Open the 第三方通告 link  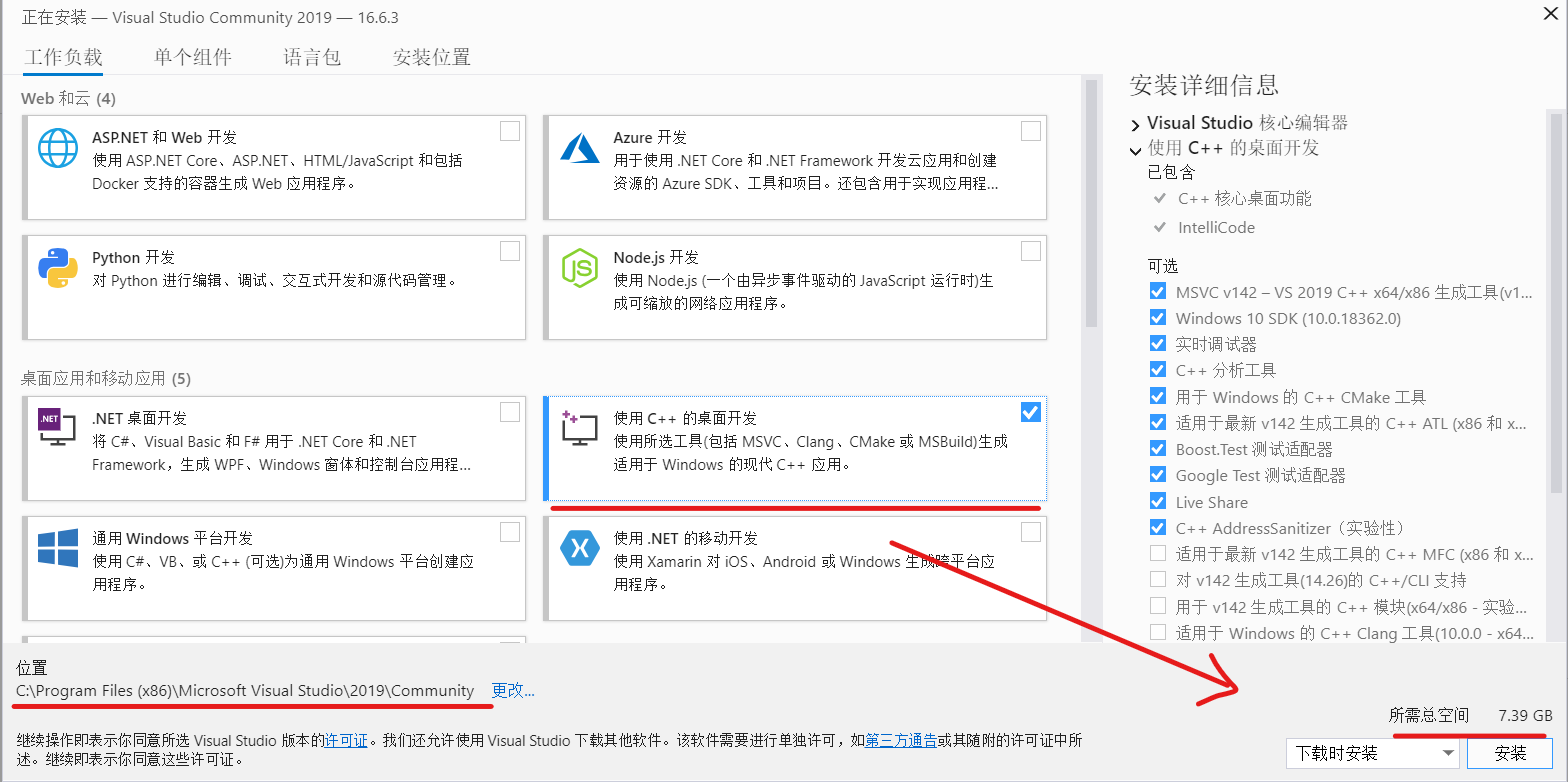901,740
